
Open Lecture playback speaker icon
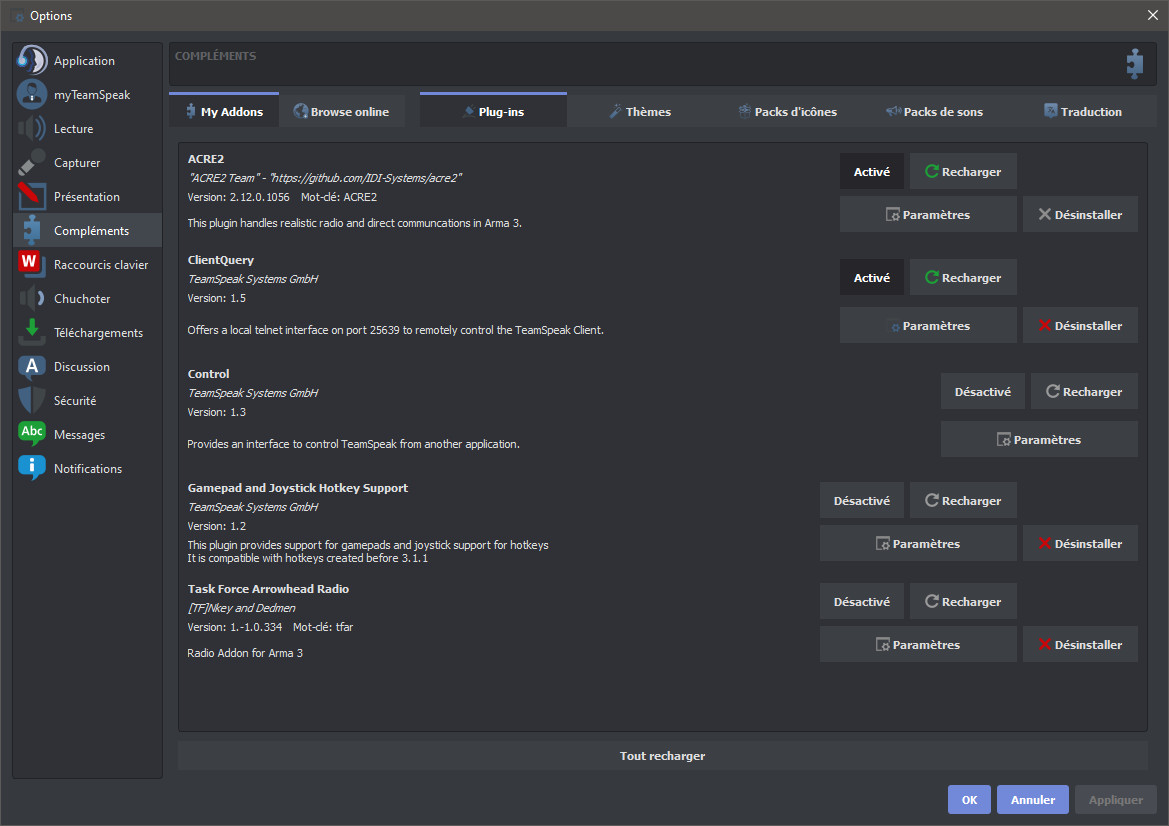click(x=32, y=129)
